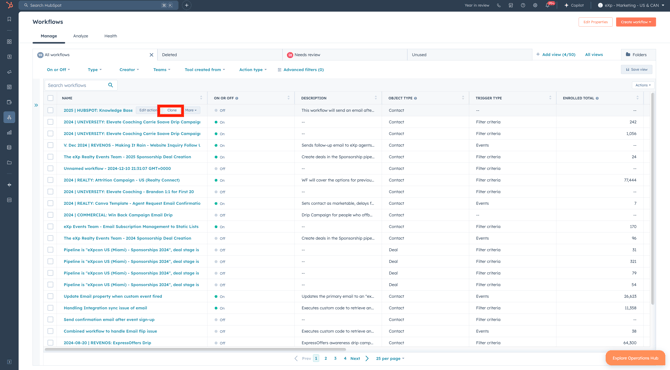The width and height of the screenshot is (670, 370).
Task: Open the calling phone icon in top bar
Action: pos(499,5)
